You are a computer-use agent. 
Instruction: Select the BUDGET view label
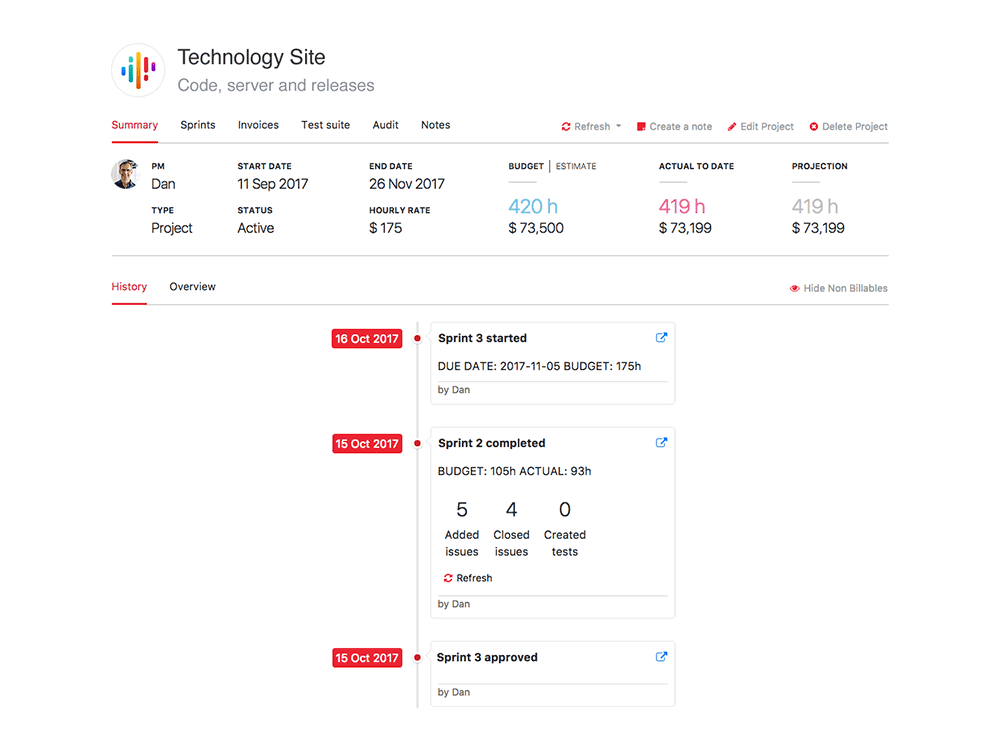[x=526, y=166]
